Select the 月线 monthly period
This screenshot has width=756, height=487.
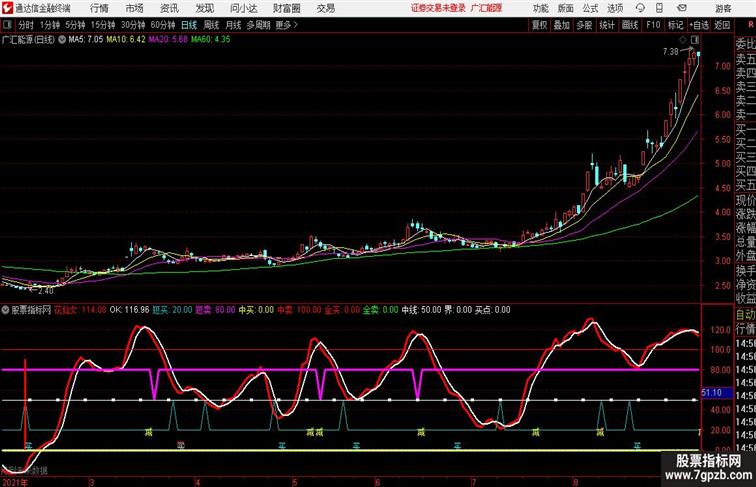[x=233, y=25]
